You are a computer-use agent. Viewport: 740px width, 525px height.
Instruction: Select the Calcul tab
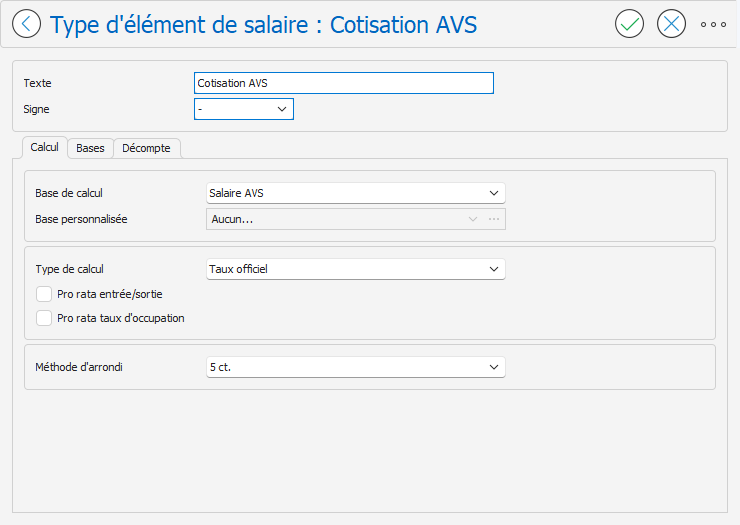44,147
